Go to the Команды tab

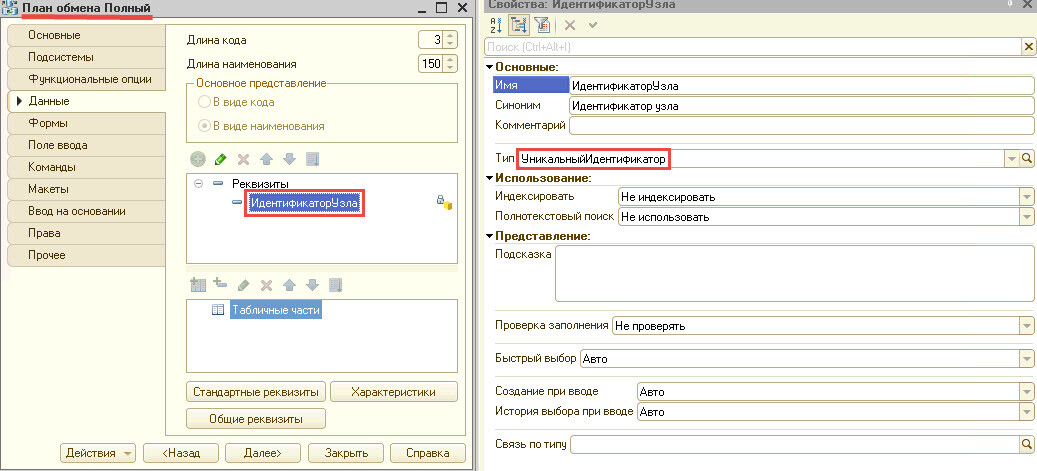point(86,167)
